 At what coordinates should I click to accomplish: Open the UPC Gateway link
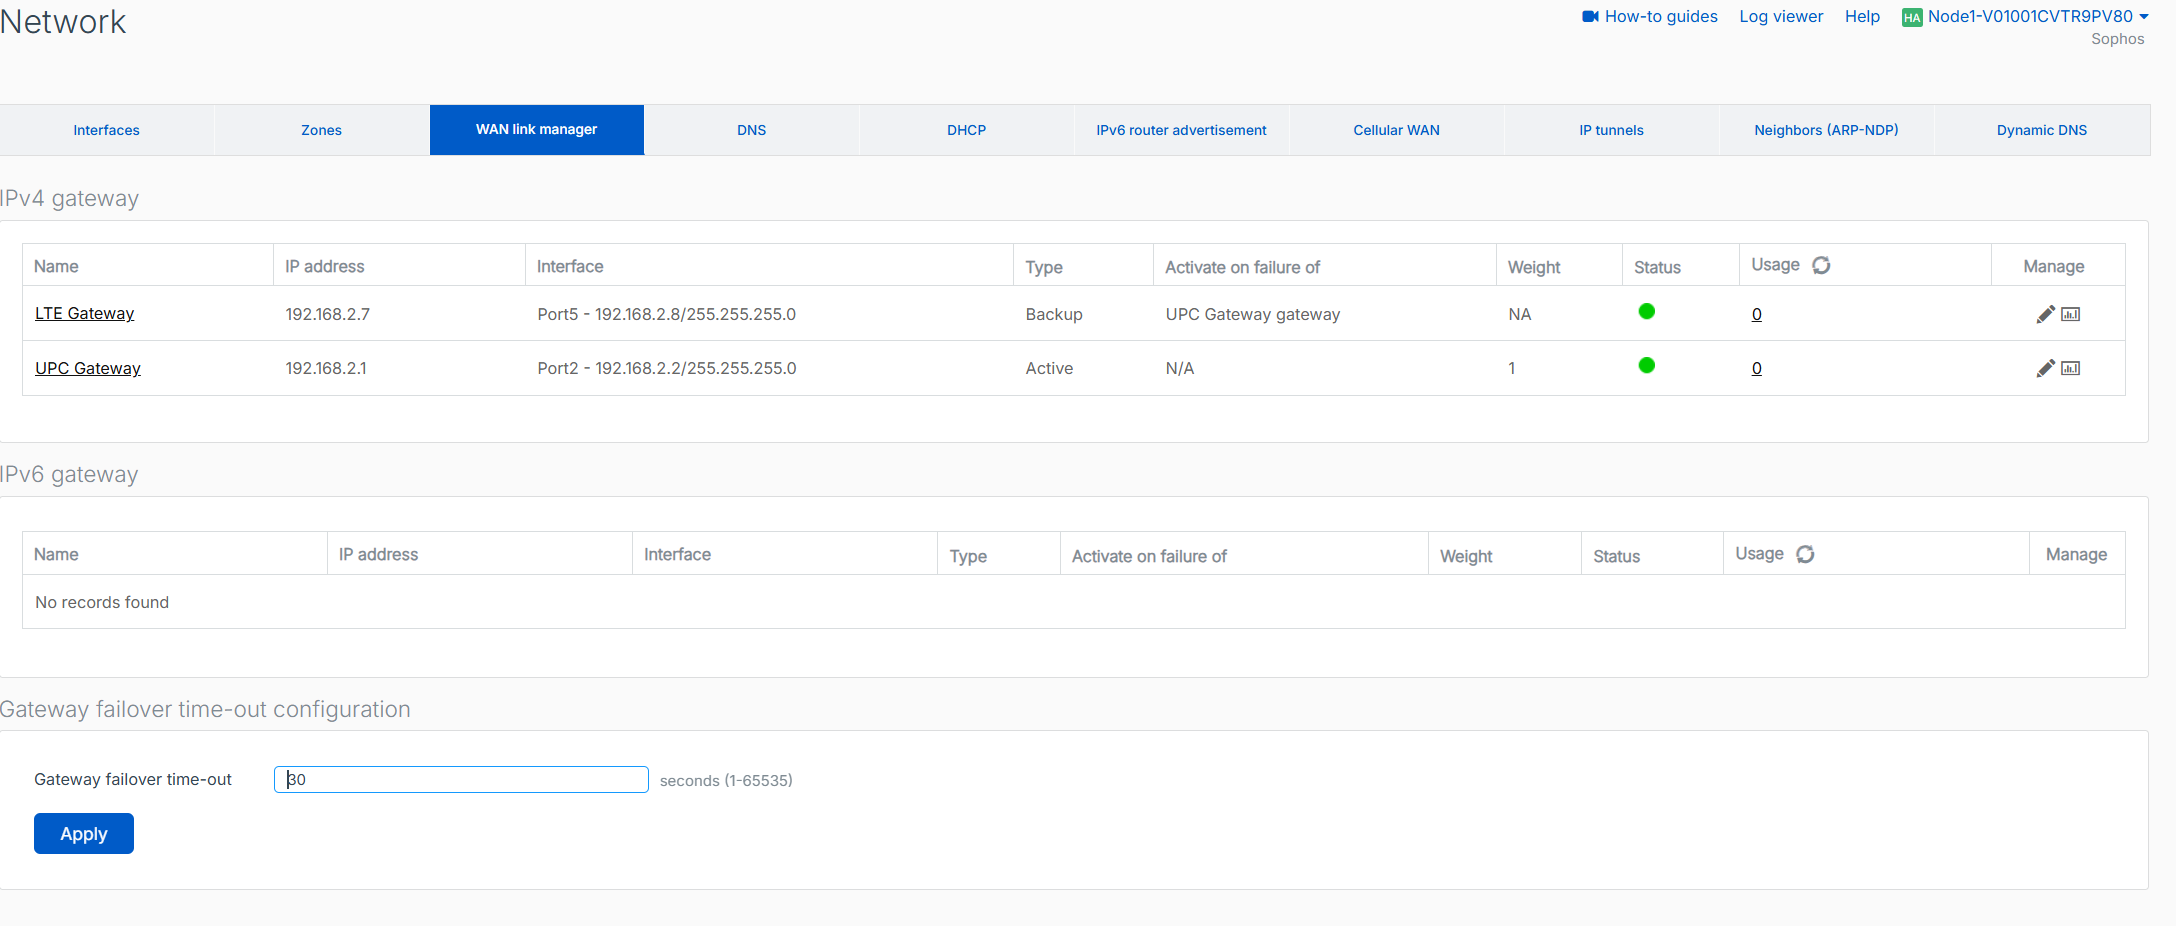click(x=88, y=368)
